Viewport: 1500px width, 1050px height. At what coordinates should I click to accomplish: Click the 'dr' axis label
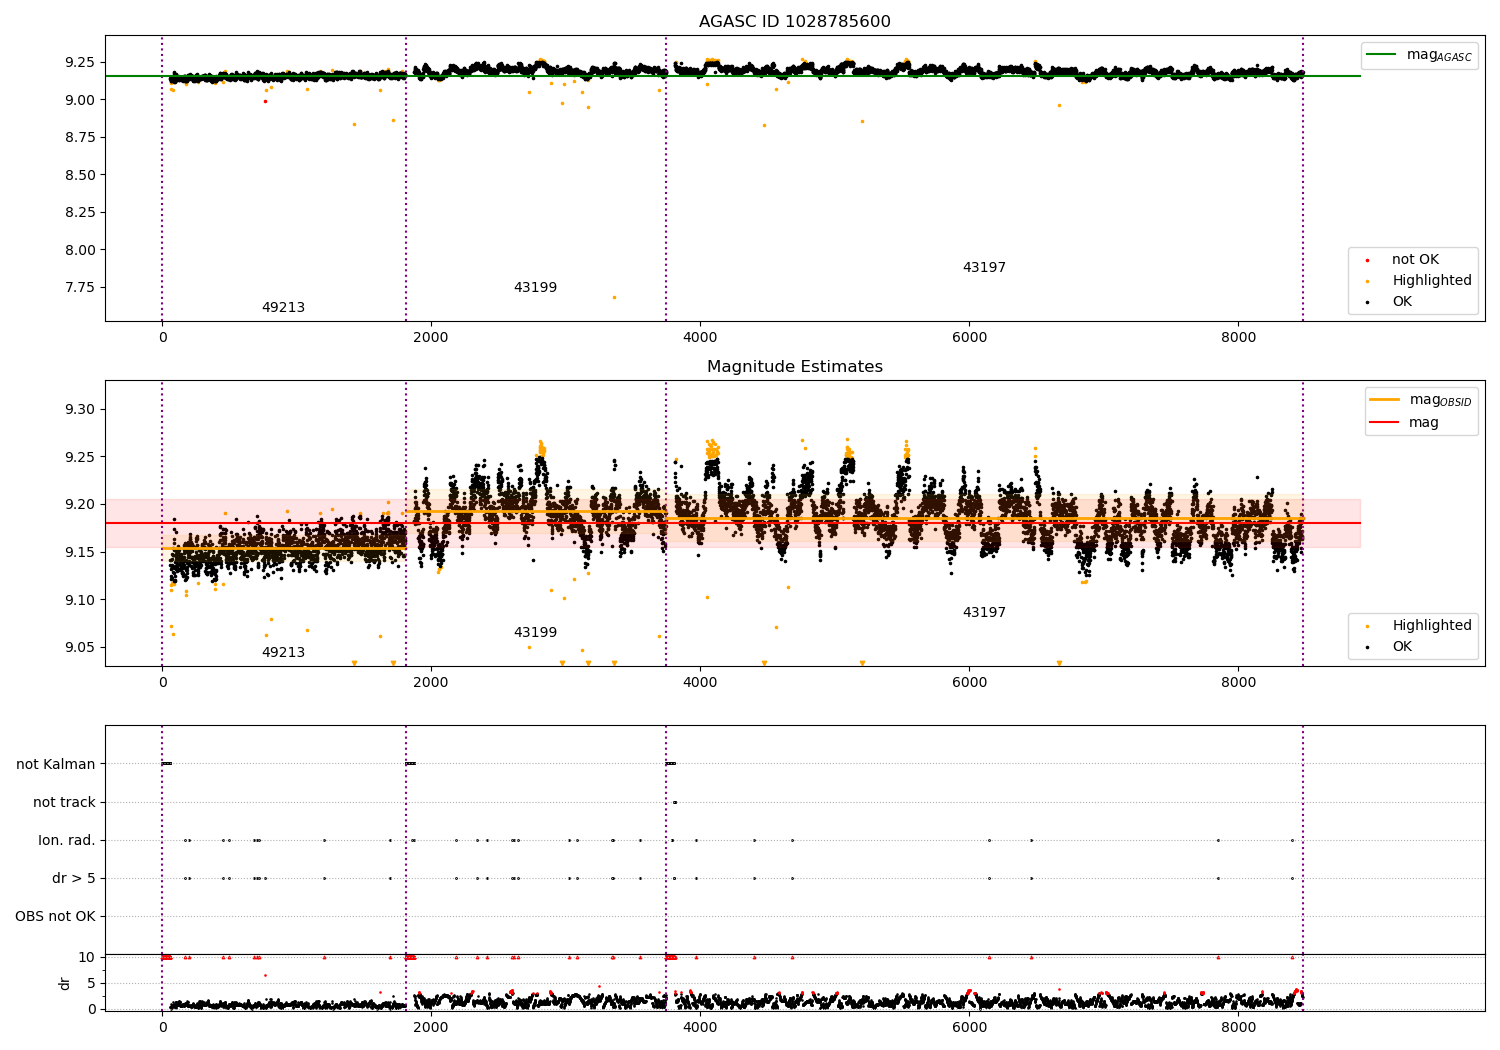tap(65, 983)
